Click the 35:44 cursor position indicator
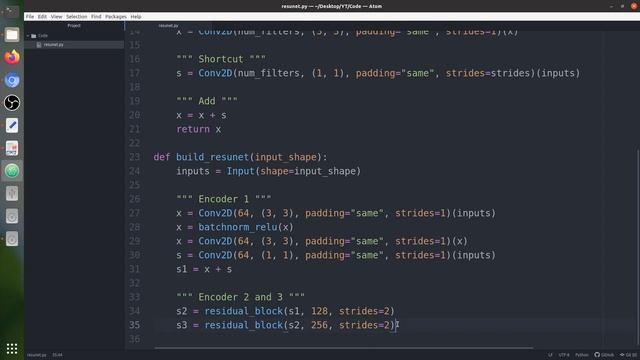Viewport: 640px width, 360px height. (58, 355)
